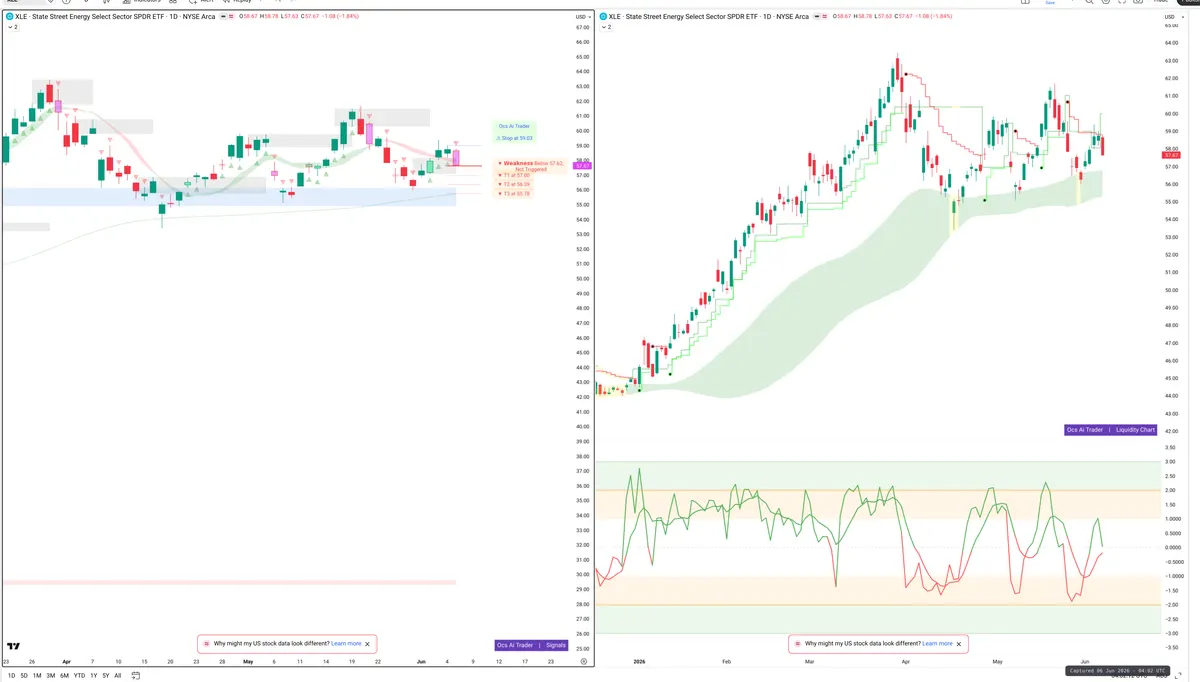Viewport: 1200px width, 682px height.
Task: Select the 3M time range
Action: pyautogui.click(x=51, y=676)
